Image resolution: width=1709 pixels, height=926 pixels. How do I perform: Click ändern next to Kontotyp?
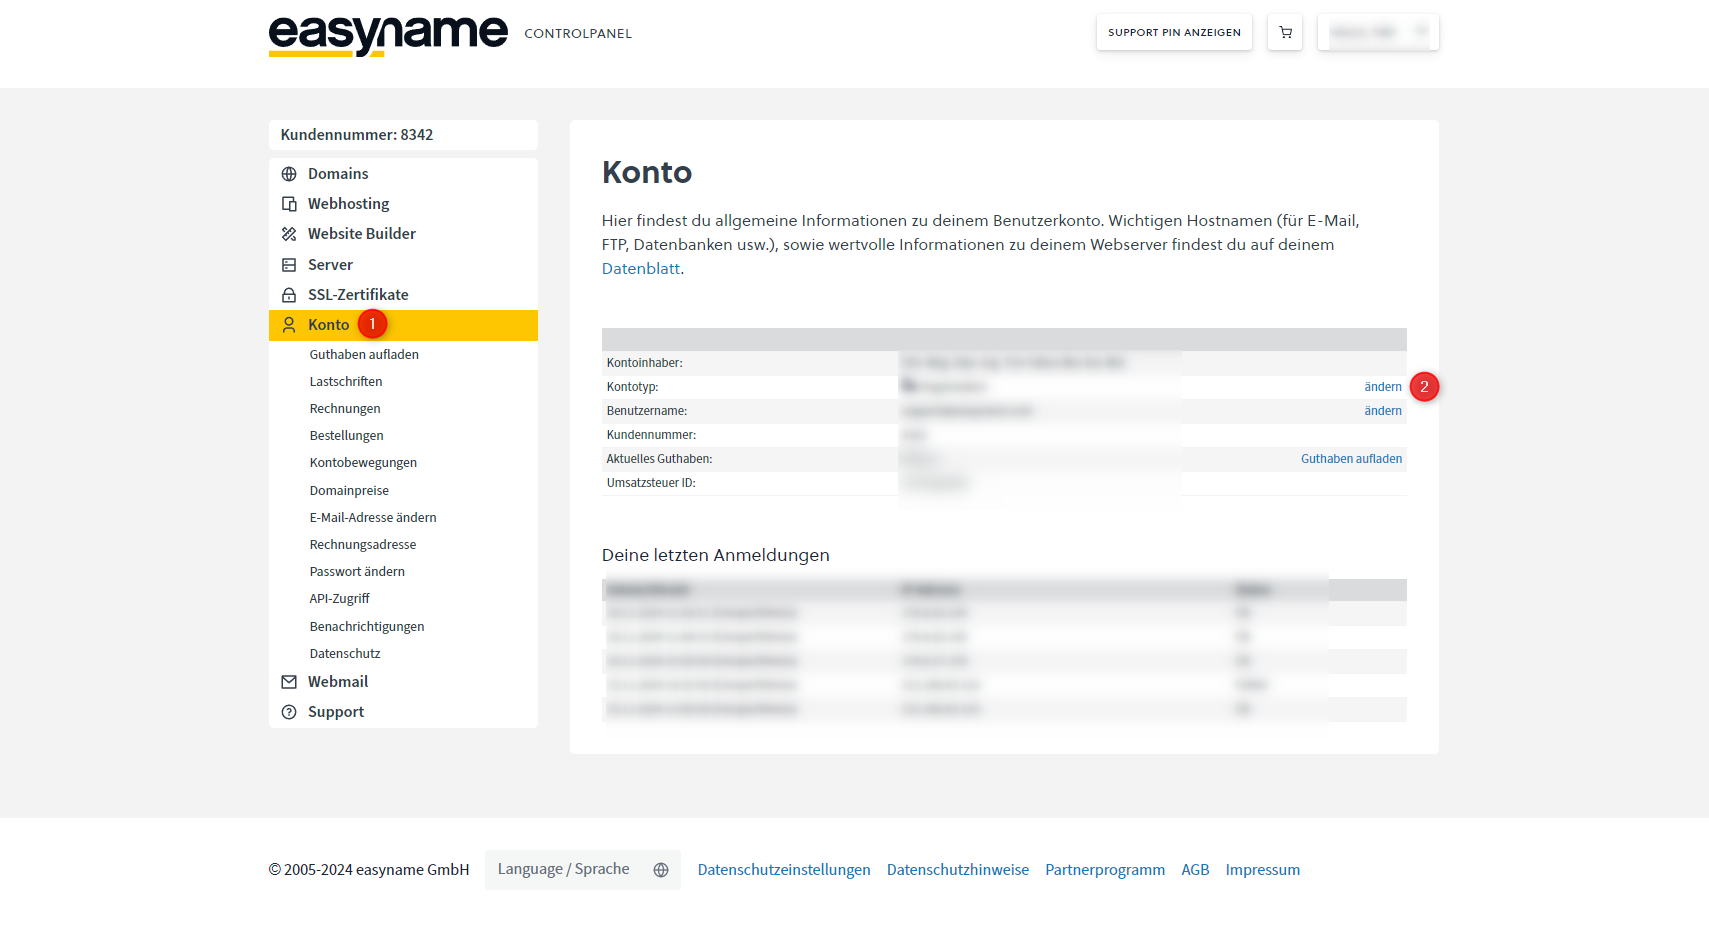(x=1382, y=386)
